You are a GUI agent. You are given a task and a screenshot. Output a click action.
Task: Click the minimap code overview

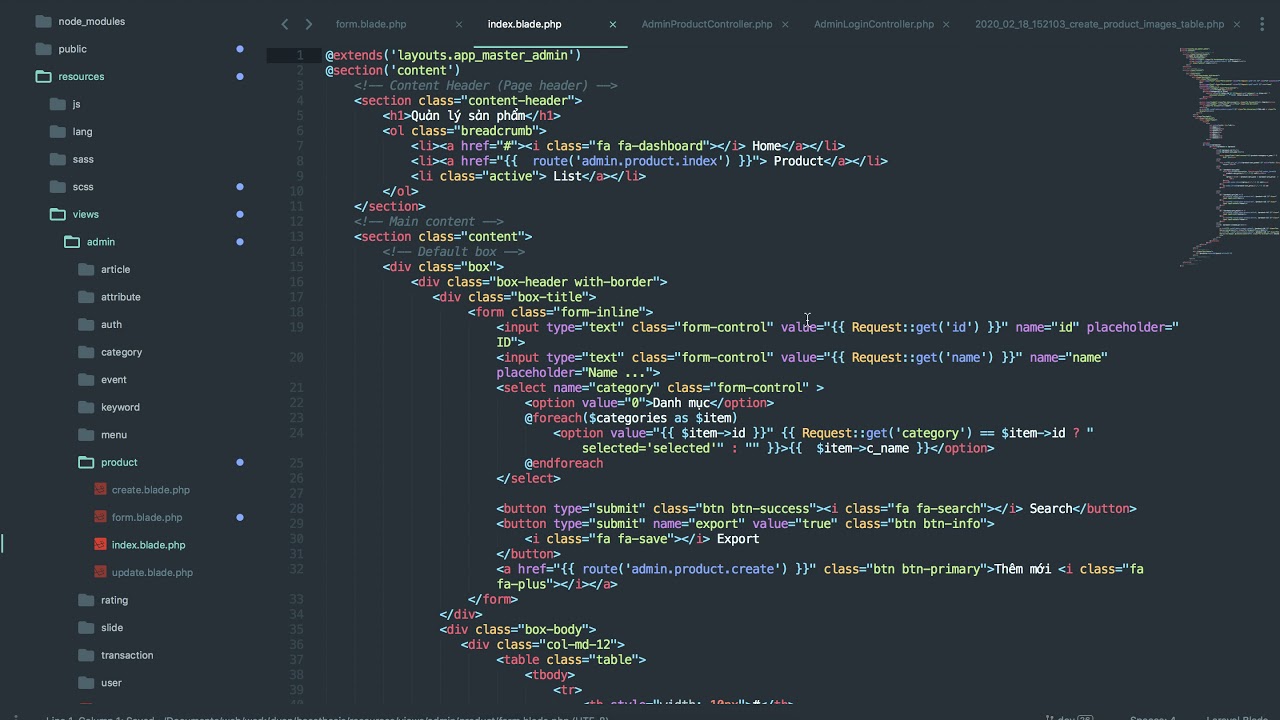click(x=1229, y=155)
